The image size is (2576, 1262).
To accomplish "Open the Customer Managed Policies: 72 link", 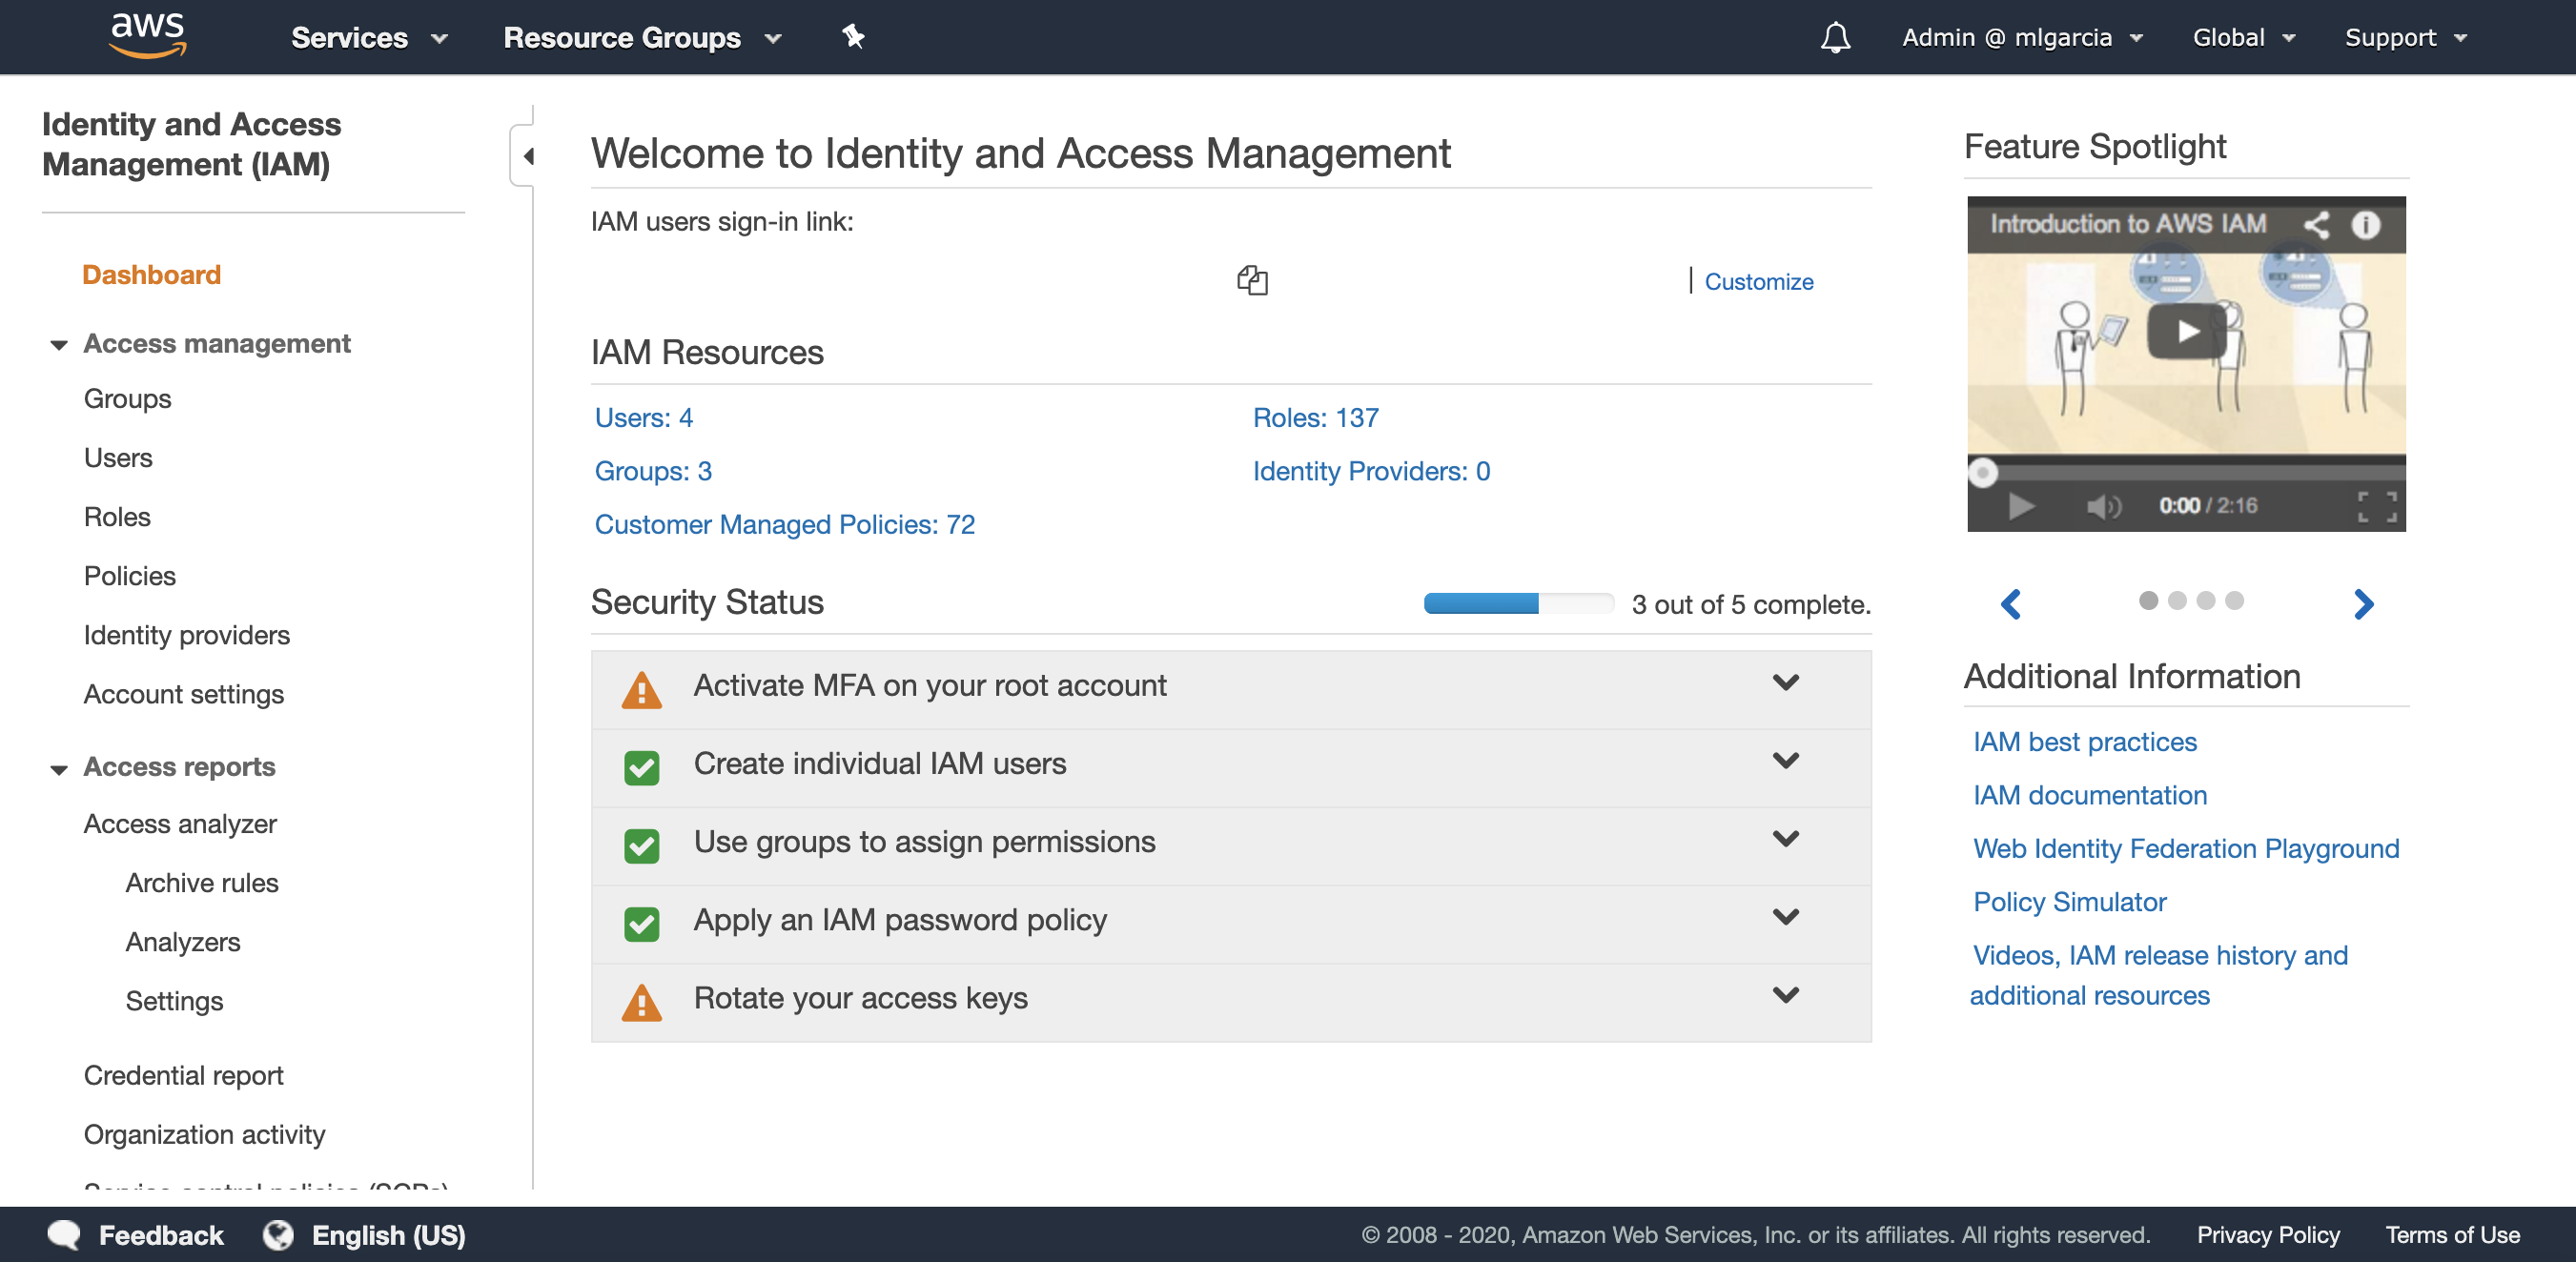I will [x=784, y=524].
